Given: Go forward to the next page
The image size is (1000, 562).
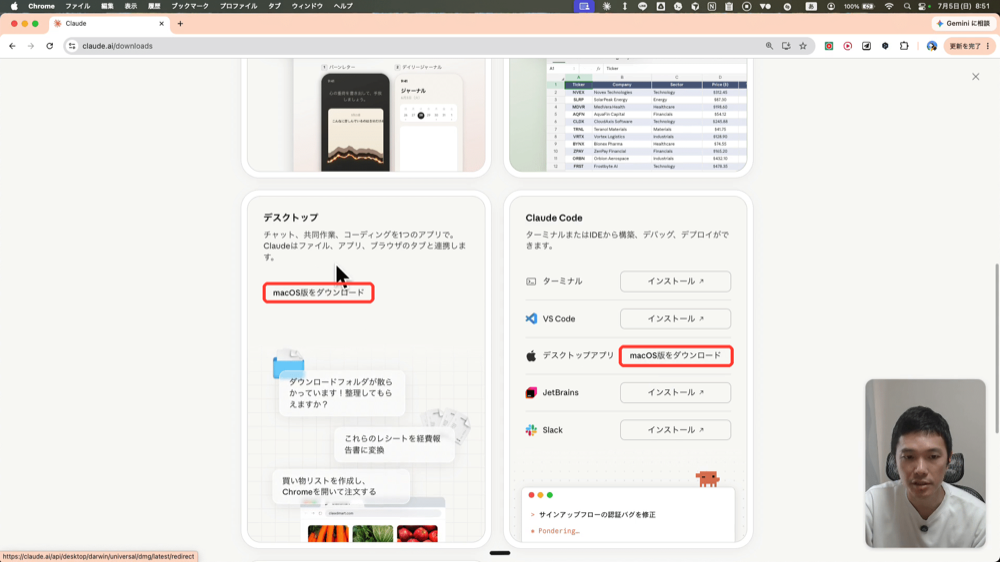Looking at the screenshot, I should click(31, 46).
